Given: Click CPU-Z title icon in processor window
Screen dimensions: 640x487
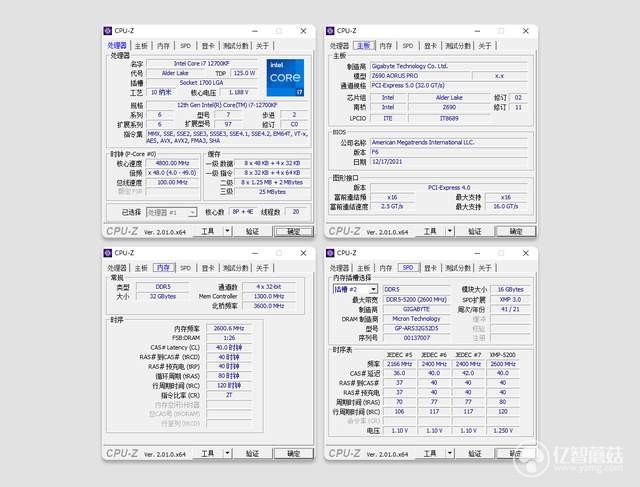Looking at the screenshot, I should [108, 31].
